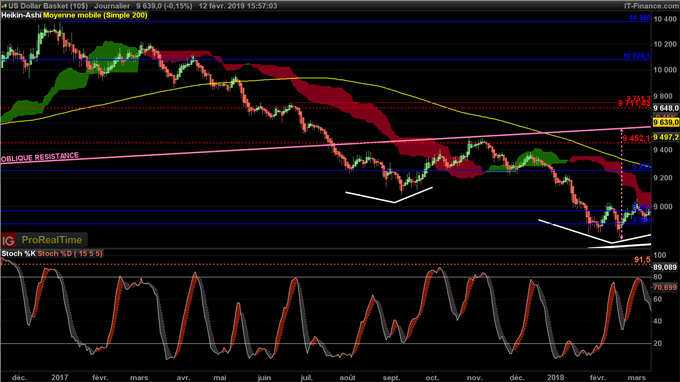Click the 12 févr. 2019 15:57:03 timestamp
680x382 pixels.
point(238,6)
